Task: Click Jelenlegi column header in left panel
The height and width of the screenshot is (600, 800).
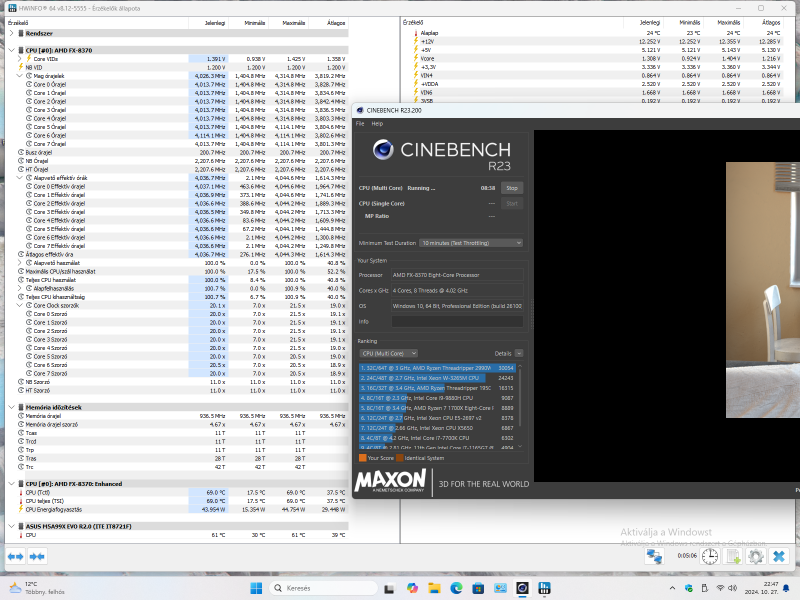Action: (x=209, y=23)
